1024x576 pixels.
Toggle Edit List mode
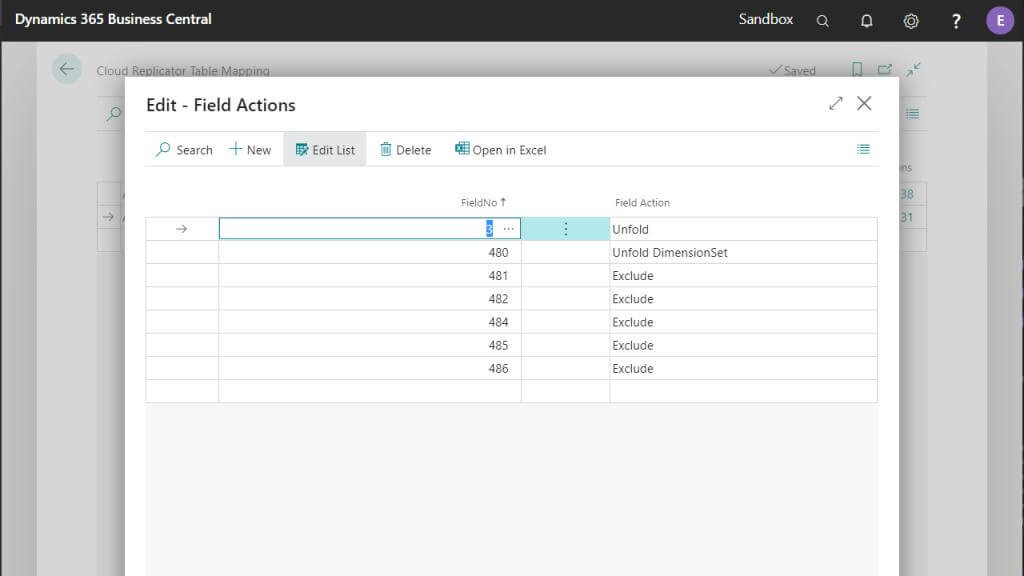click(x=325, y=150)
